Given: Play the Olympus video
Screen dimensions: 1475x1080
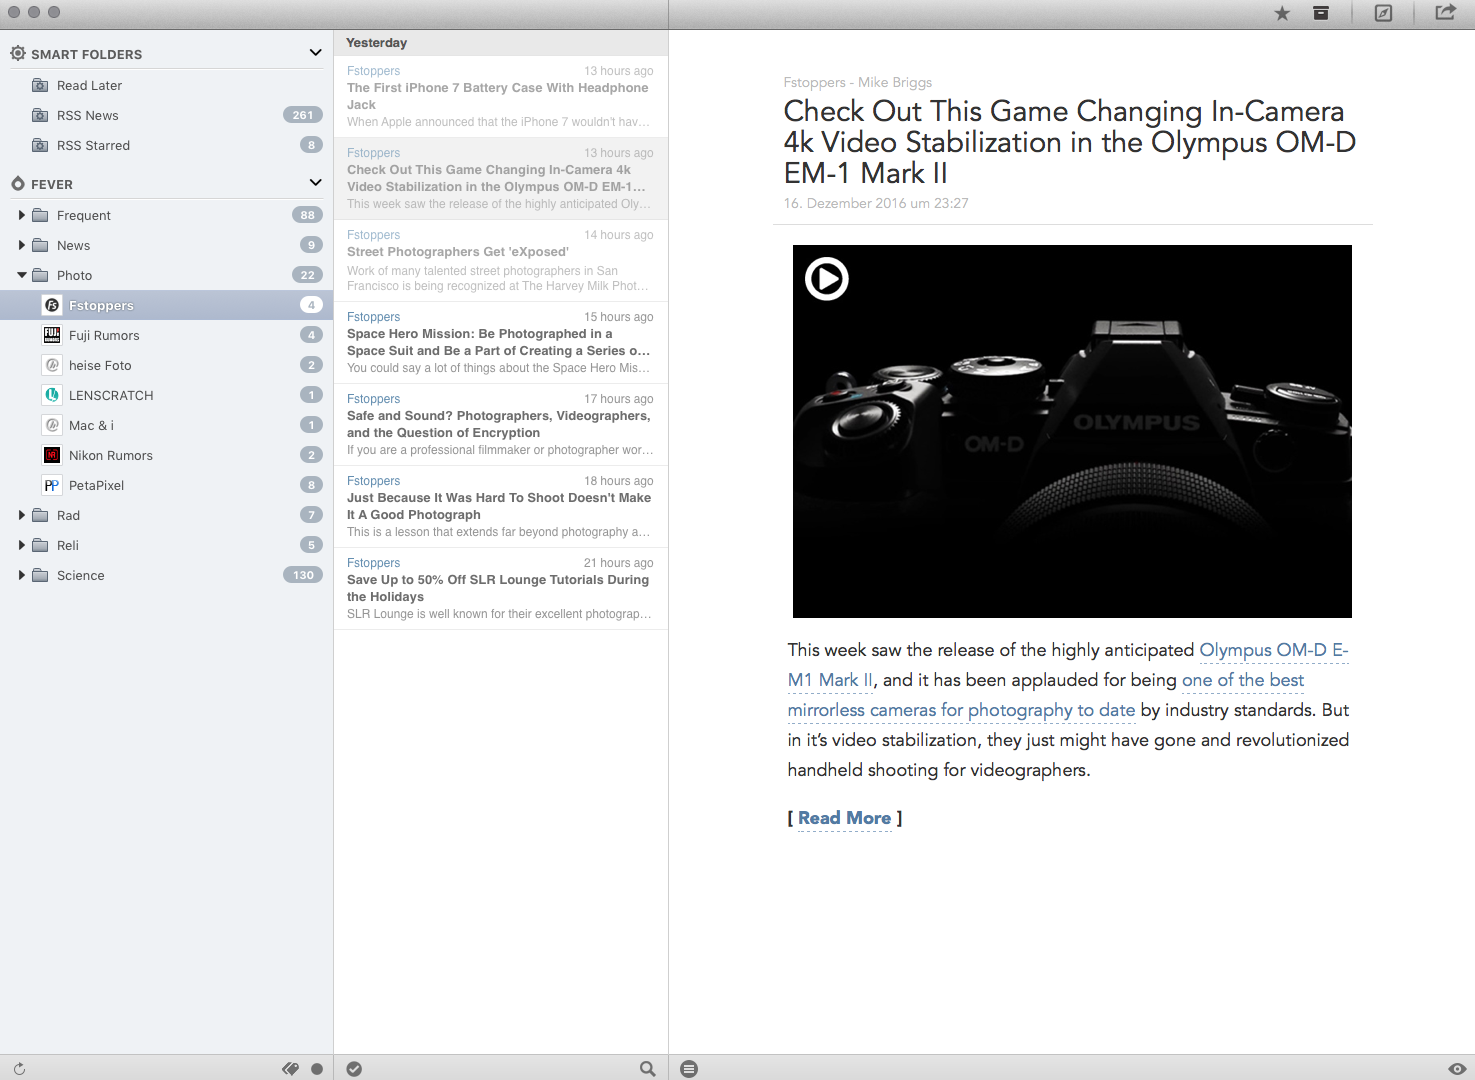Looking at the screenshot, I should pos(827,279).
